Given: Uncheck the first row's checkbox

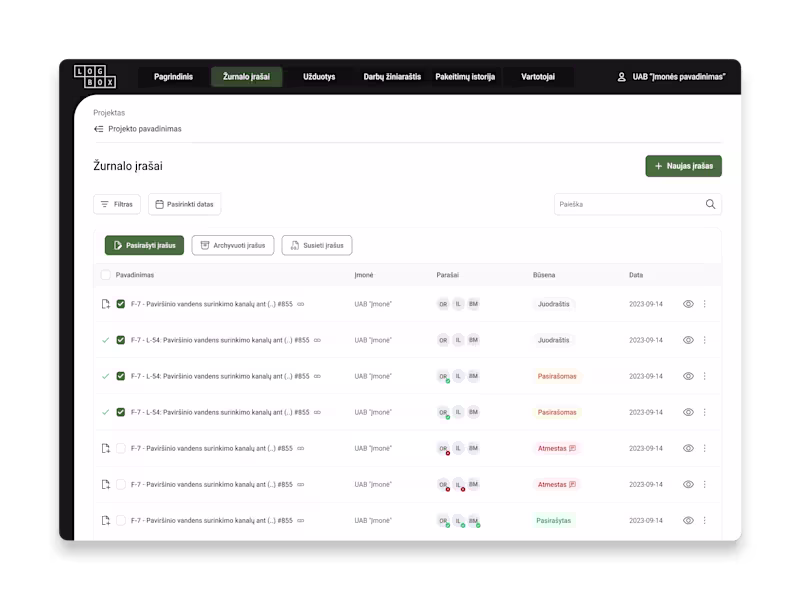Looking at the screenshot, I should [121, 304].
